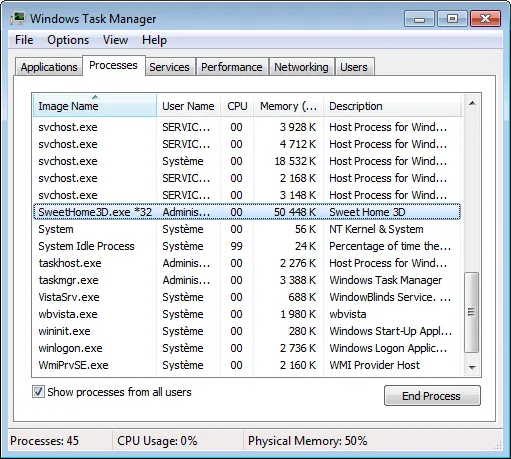
Task: Select the taskmgr.exe process row
Action: pos(247,280)
